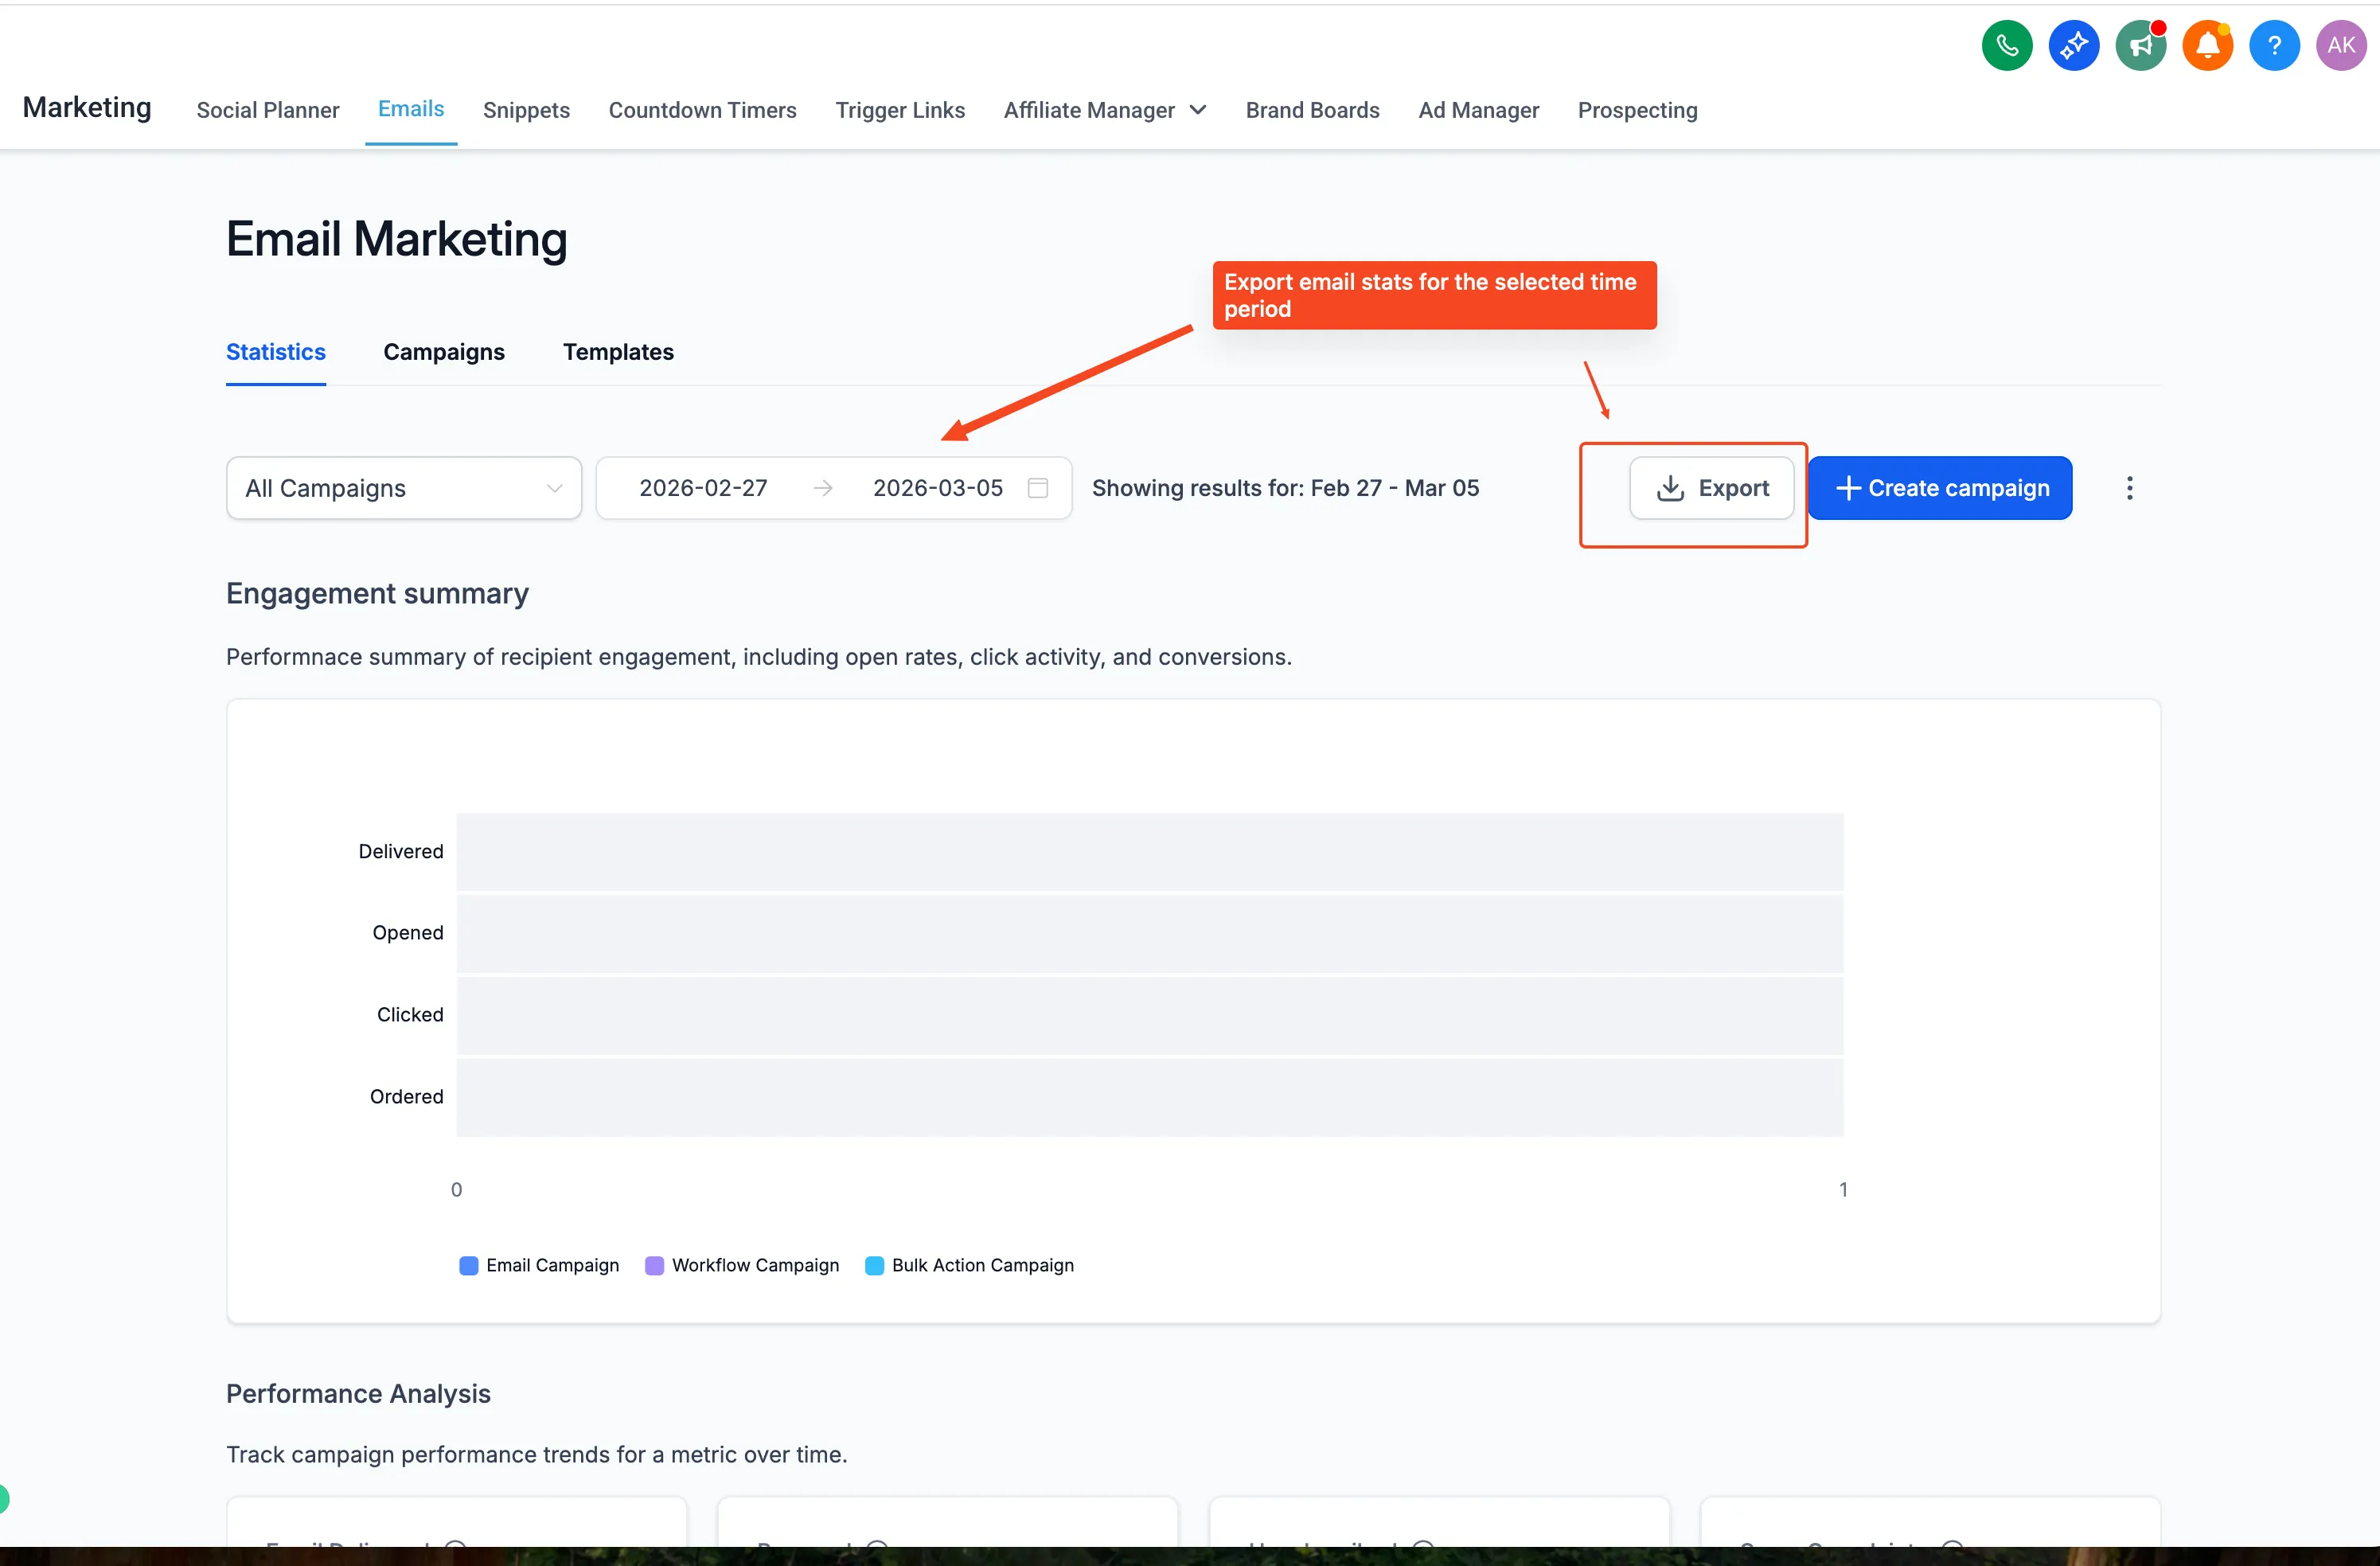This screenshot has width=2380, height=1566.
Task: Open the three-dot options menu
Action: click(x=2130, y=488)
